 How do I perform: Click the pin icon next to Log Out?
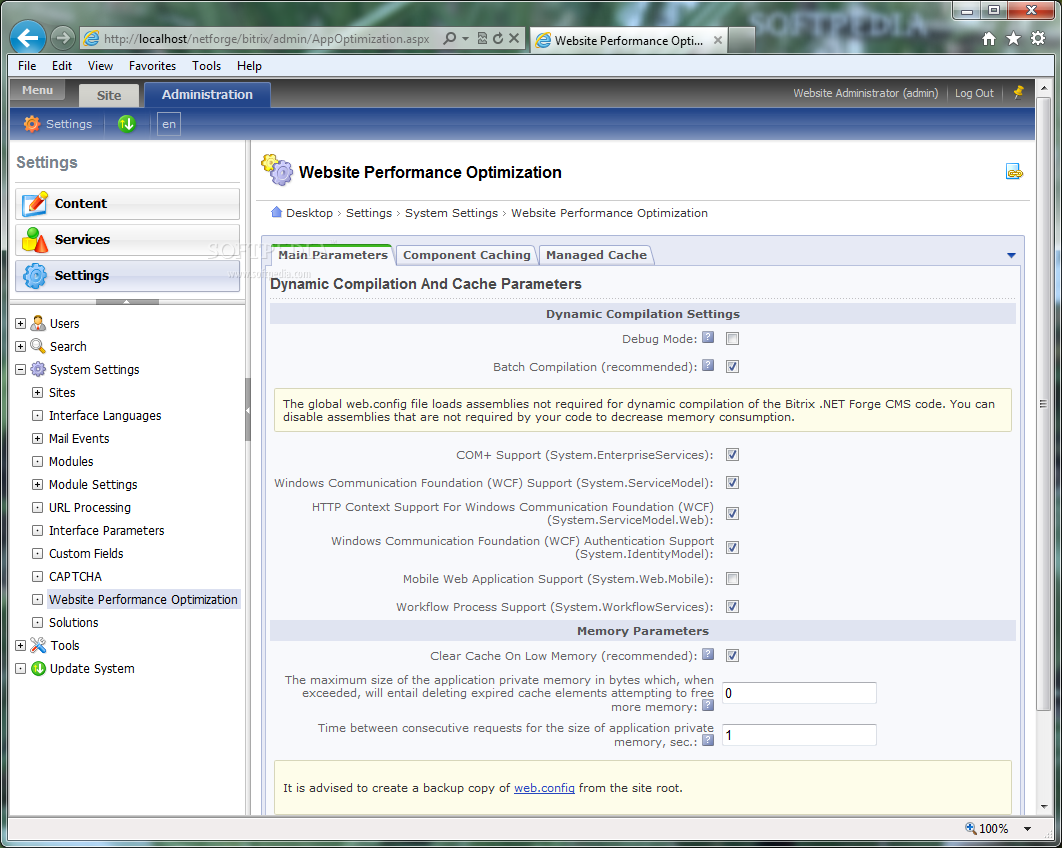tap(1018, 93)
